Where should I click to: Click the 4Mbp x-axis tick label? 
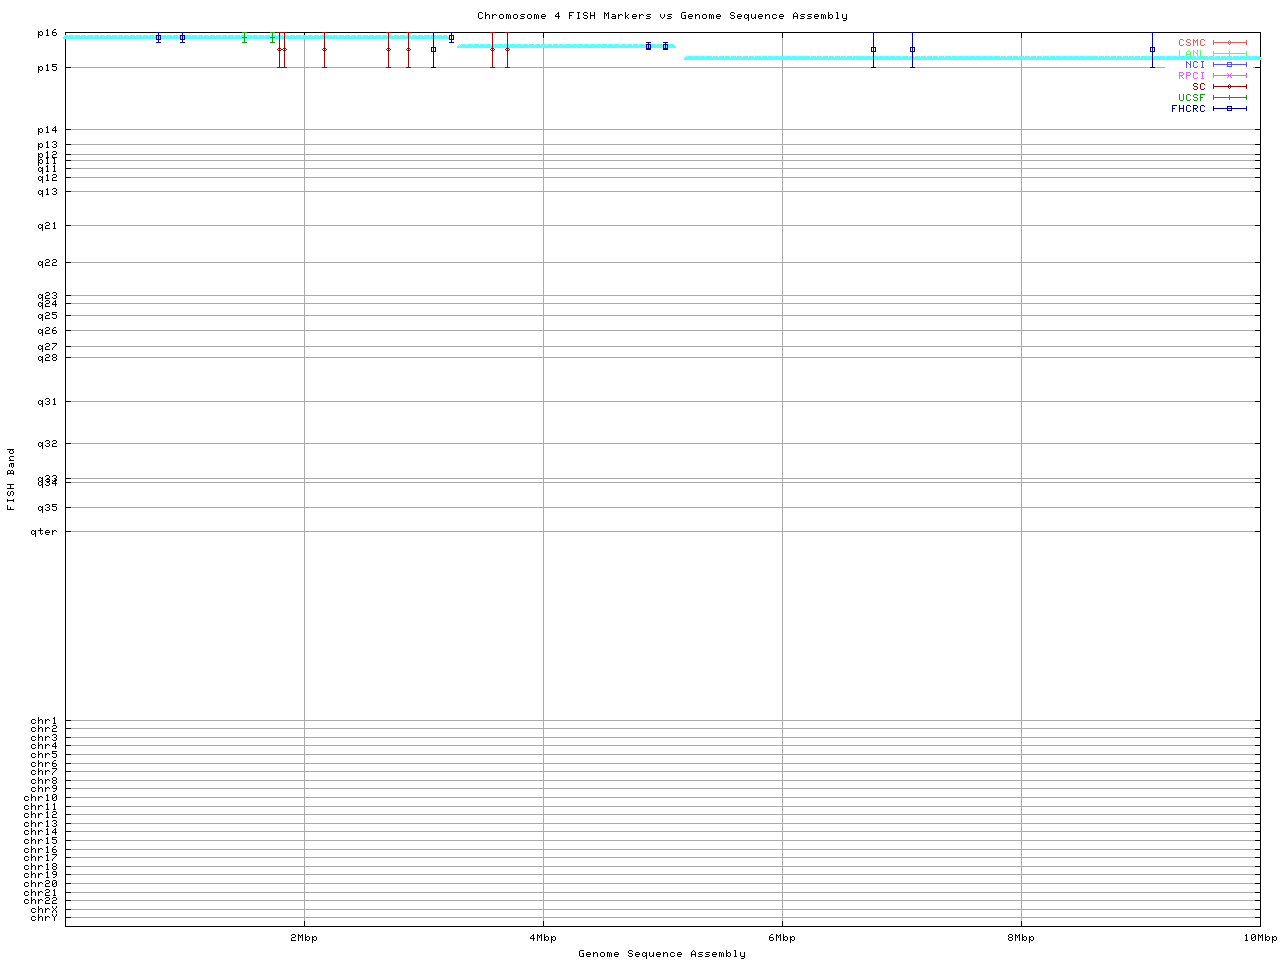tap(543, 938)
